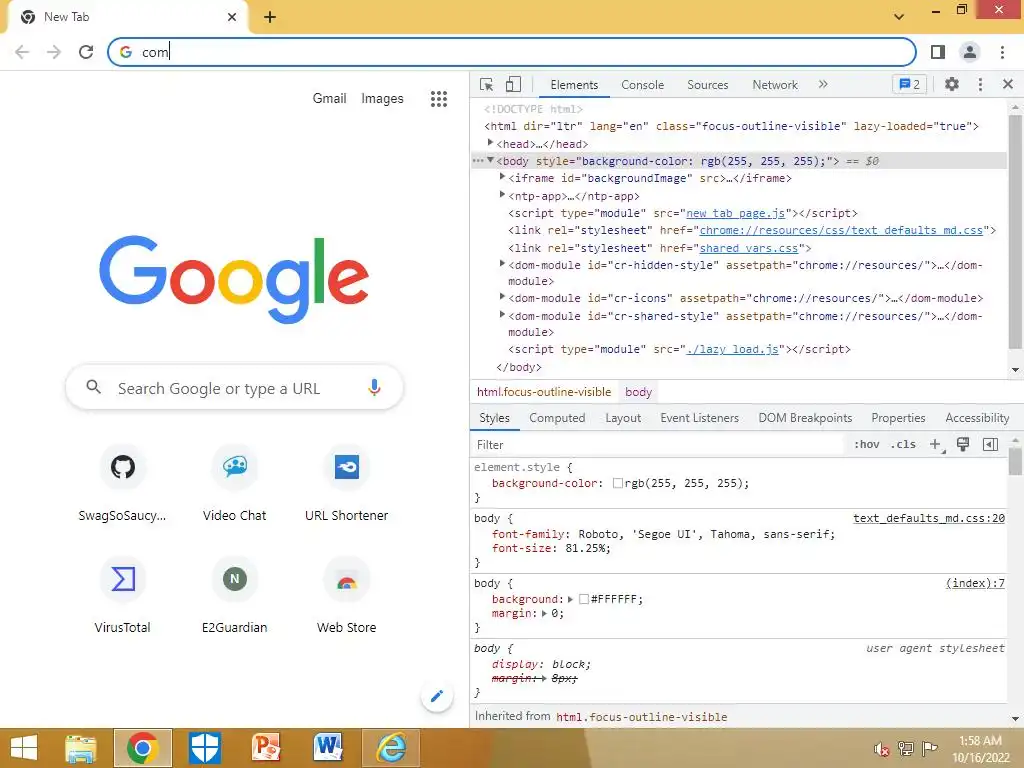1024x768 pixels.
Task: Open the shared_vars.css link
Action: click(x=749, y=248)
